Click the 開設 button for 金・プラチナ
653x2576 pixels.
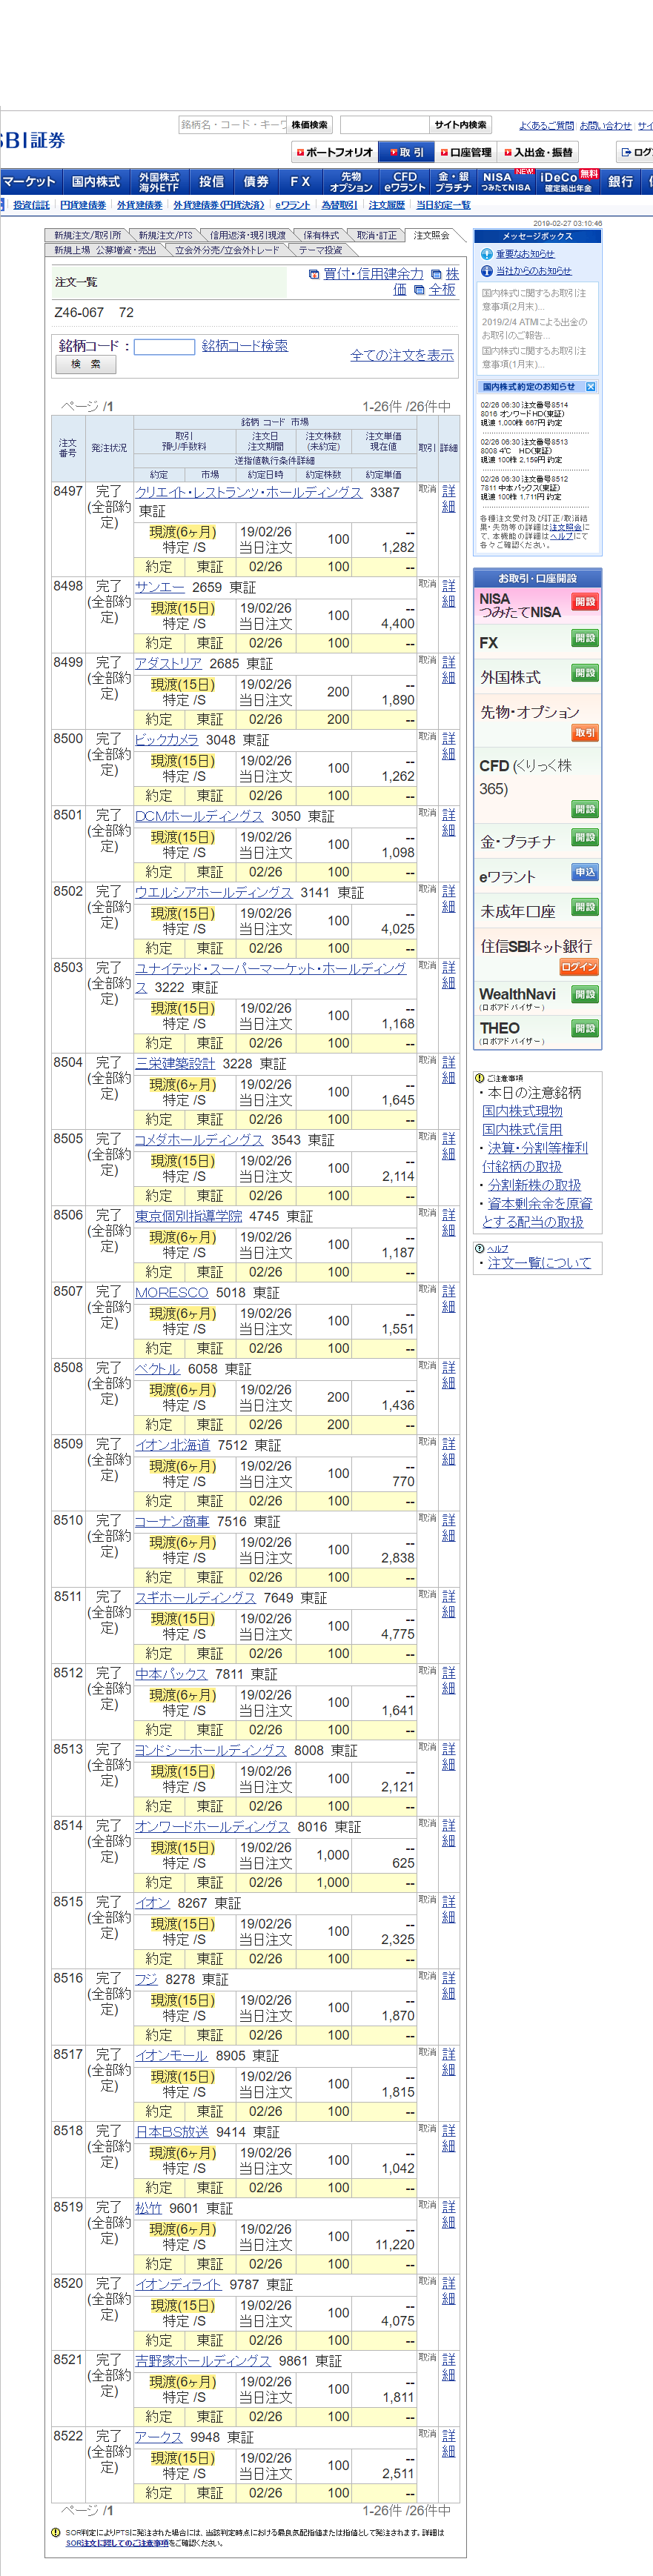[585, 838]
